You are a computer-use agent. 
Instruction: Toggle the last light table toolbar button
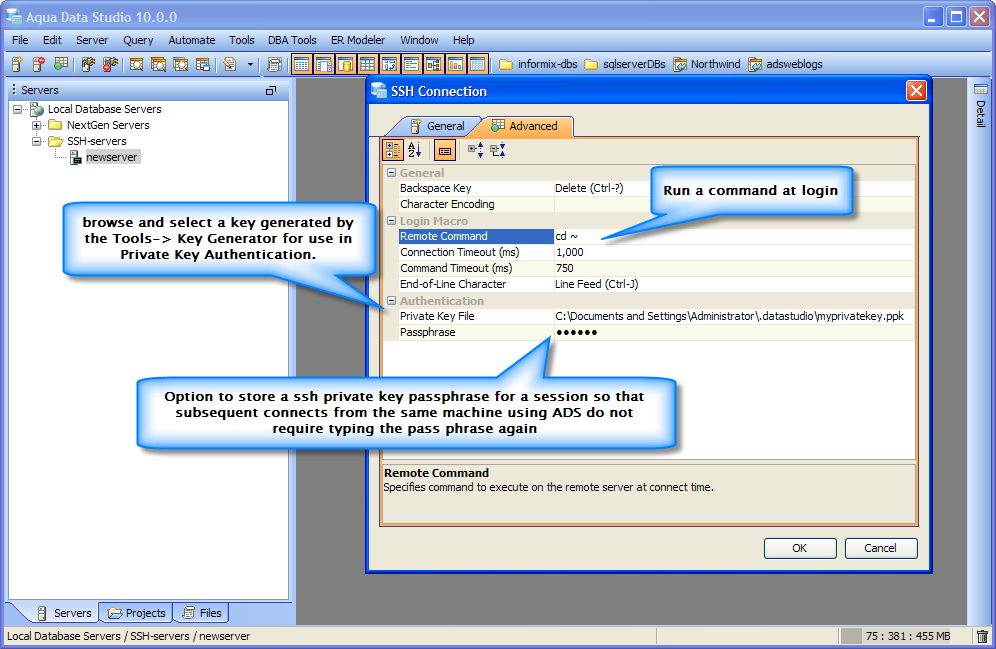point(477,64)
